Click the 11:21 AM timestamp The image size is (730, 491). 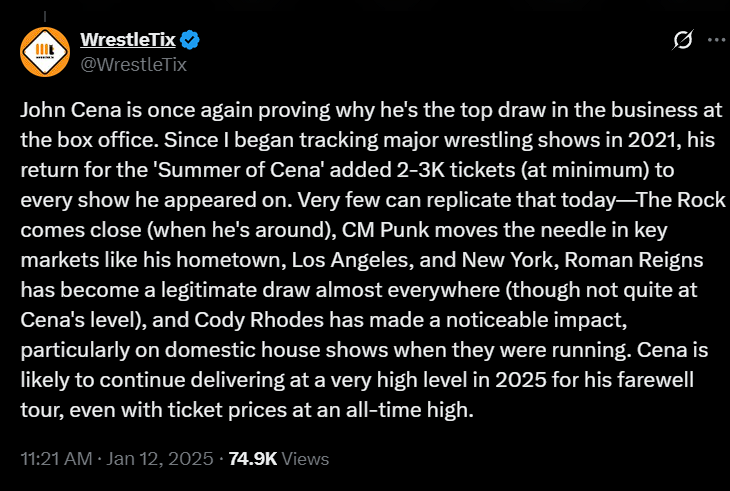coord(56,459)
